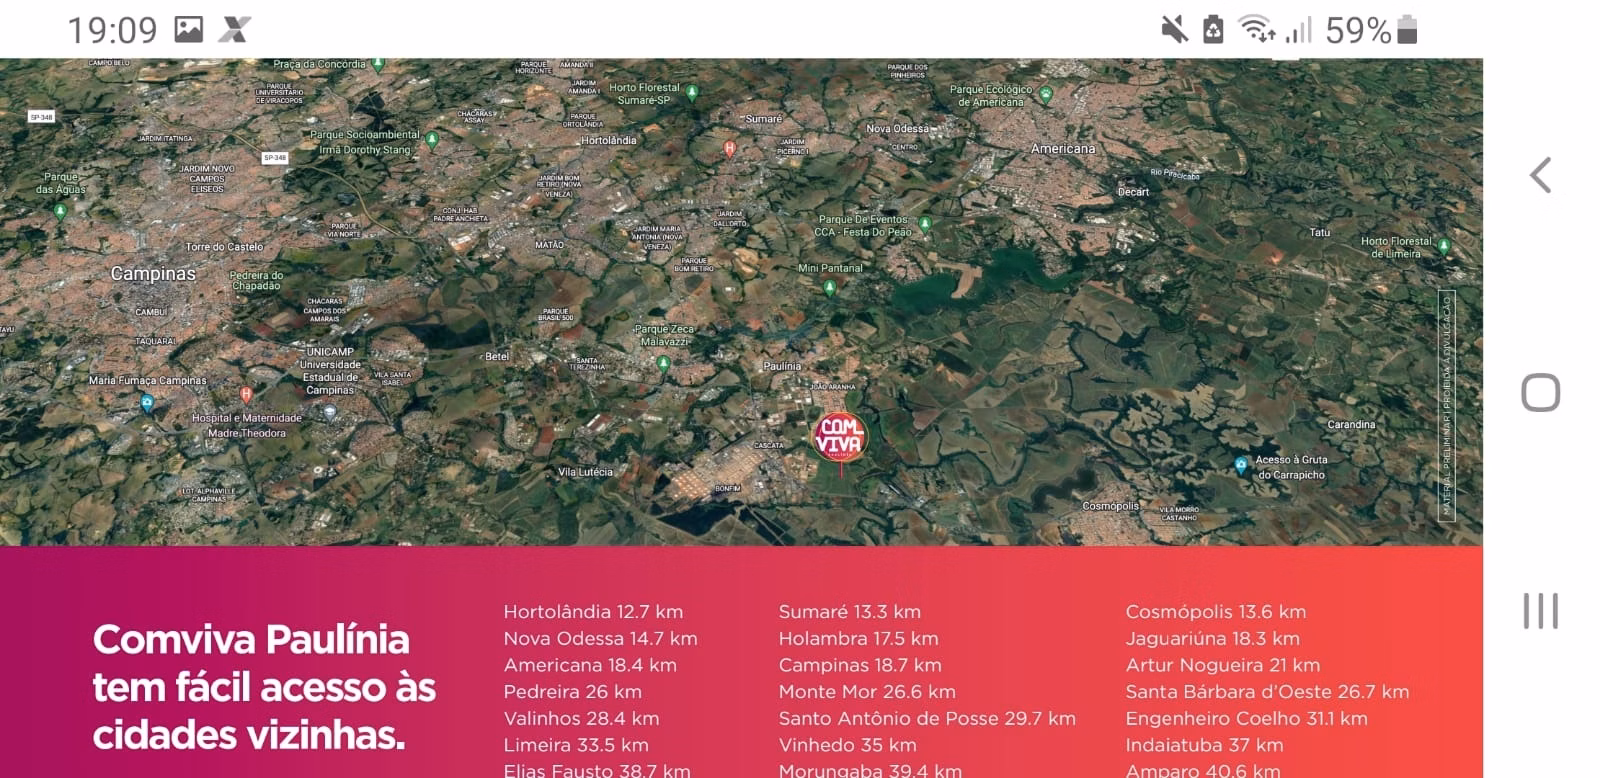Tap the Horto Florestal de Limeira marker

1444,245
